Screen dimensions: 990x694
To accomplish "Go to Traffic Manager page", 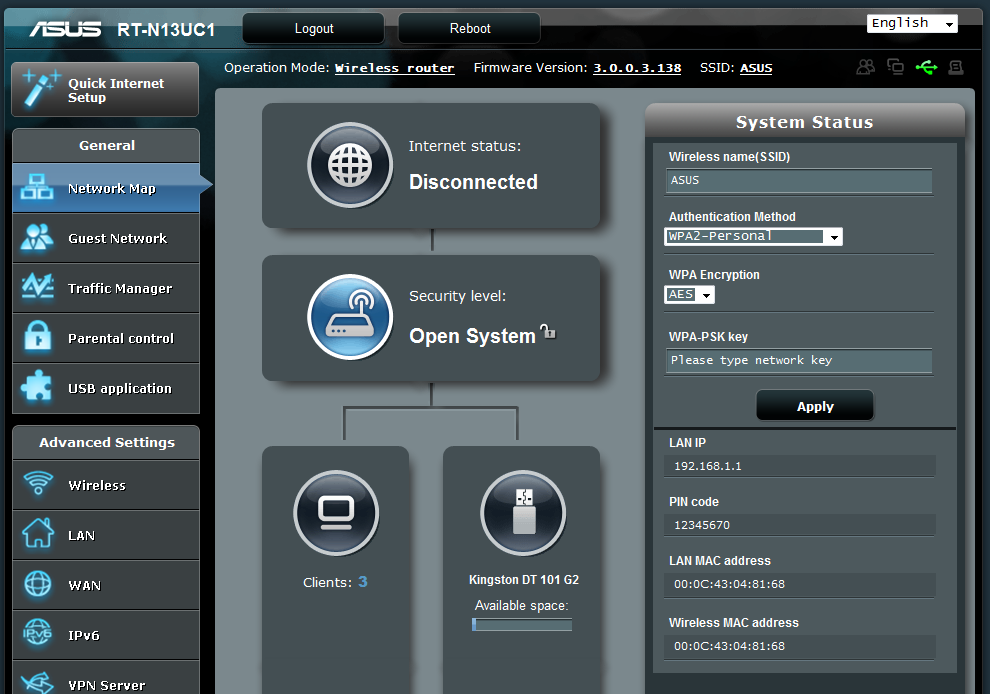I will pos(106,288).
